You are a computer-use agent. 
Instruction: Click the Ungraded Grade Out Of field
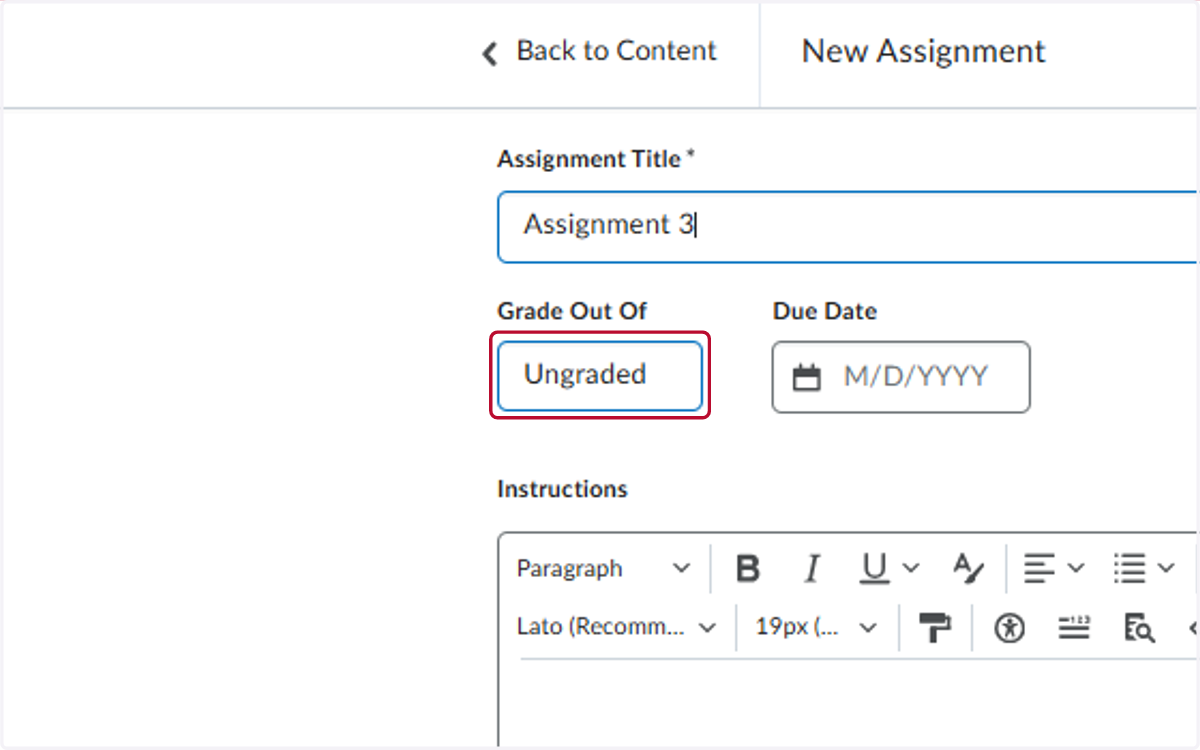tap(600, 376)
